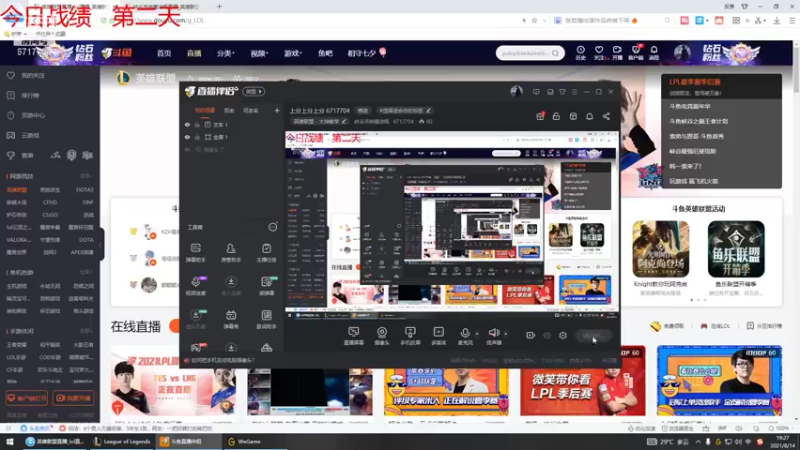This screenshot has width=800, height=450.
Task: Click 客户端 icon in Douyu header
Action: [636, 53]
